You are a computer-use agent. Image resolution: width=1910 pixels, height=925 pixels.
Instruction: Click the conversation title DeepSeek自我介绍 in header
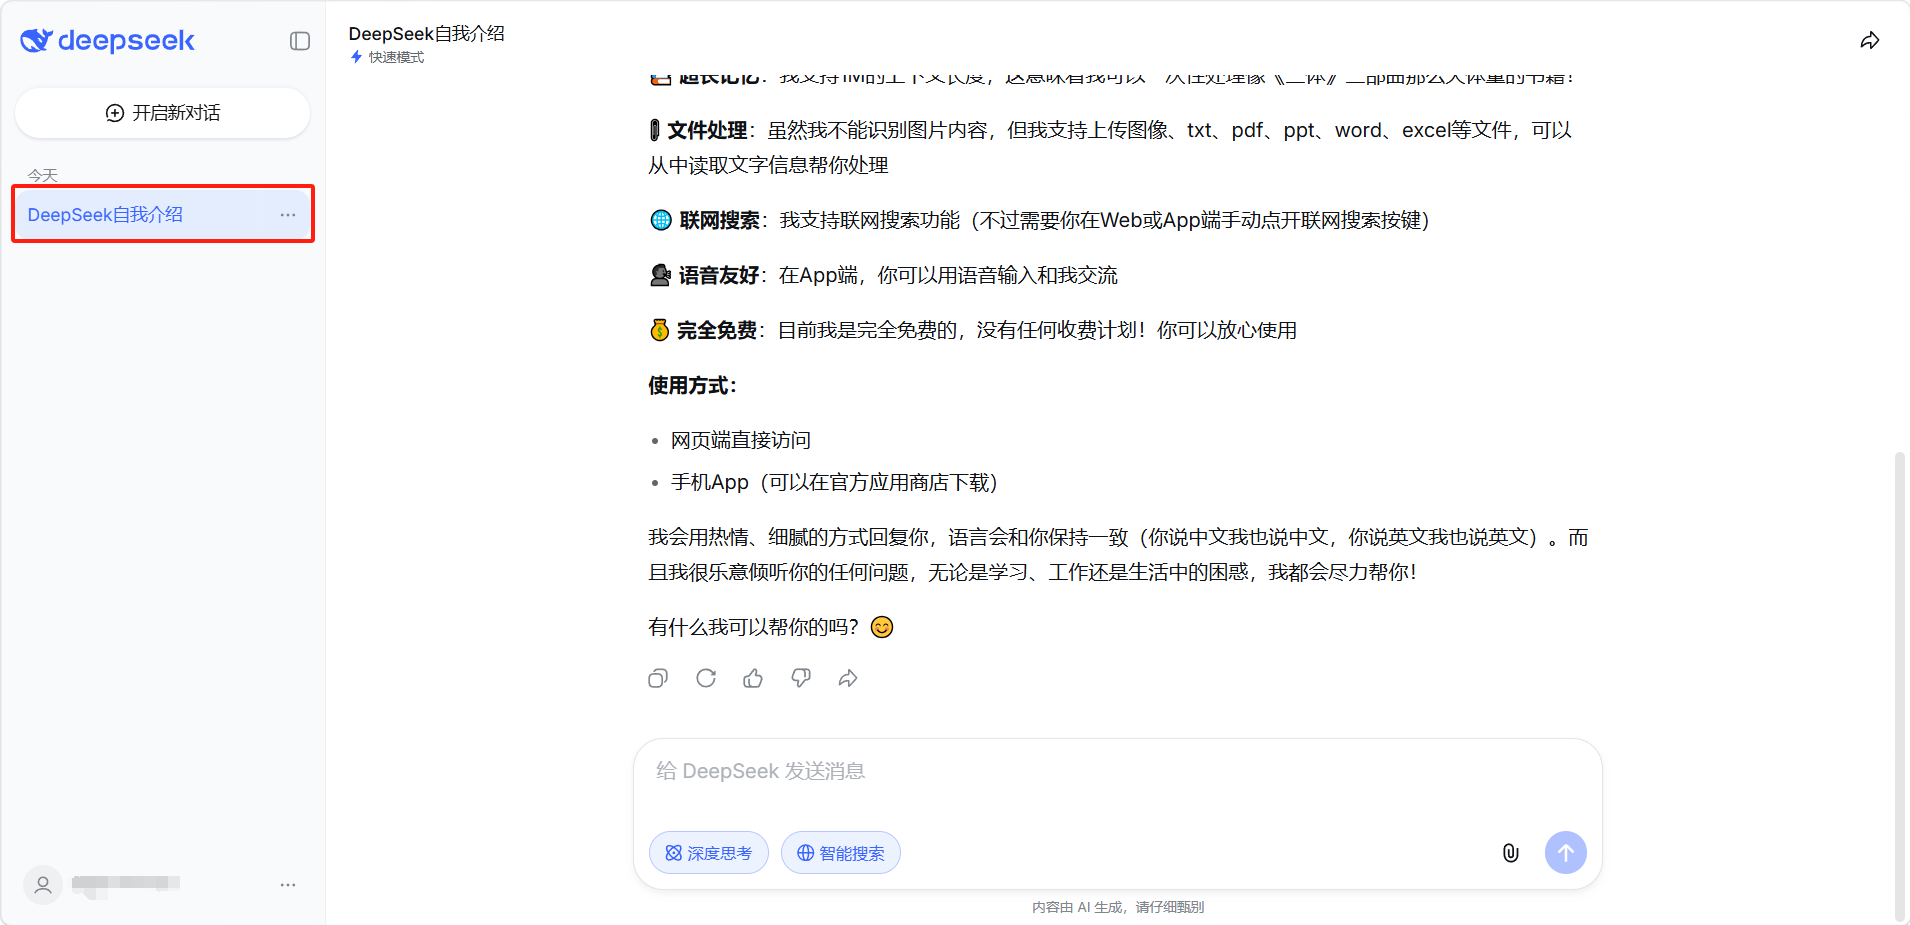pyautogui.click(x=426, y=34)
